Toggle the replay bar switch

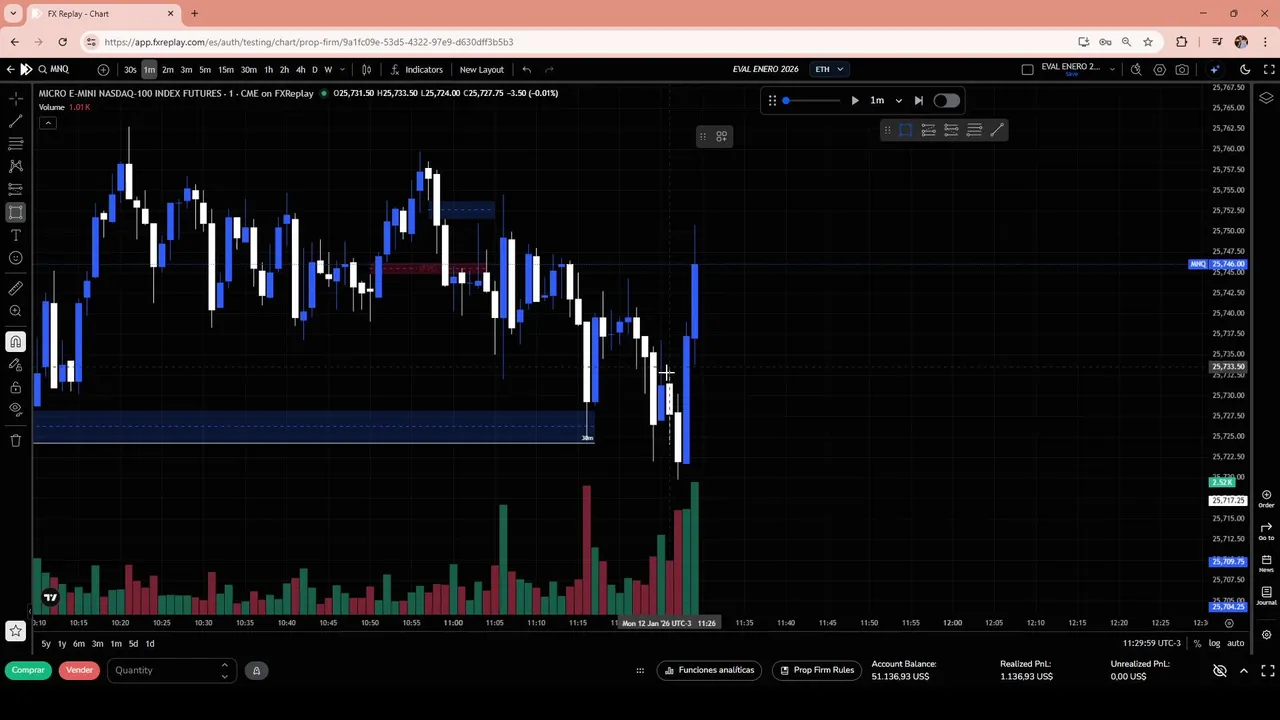coord(946,100)
